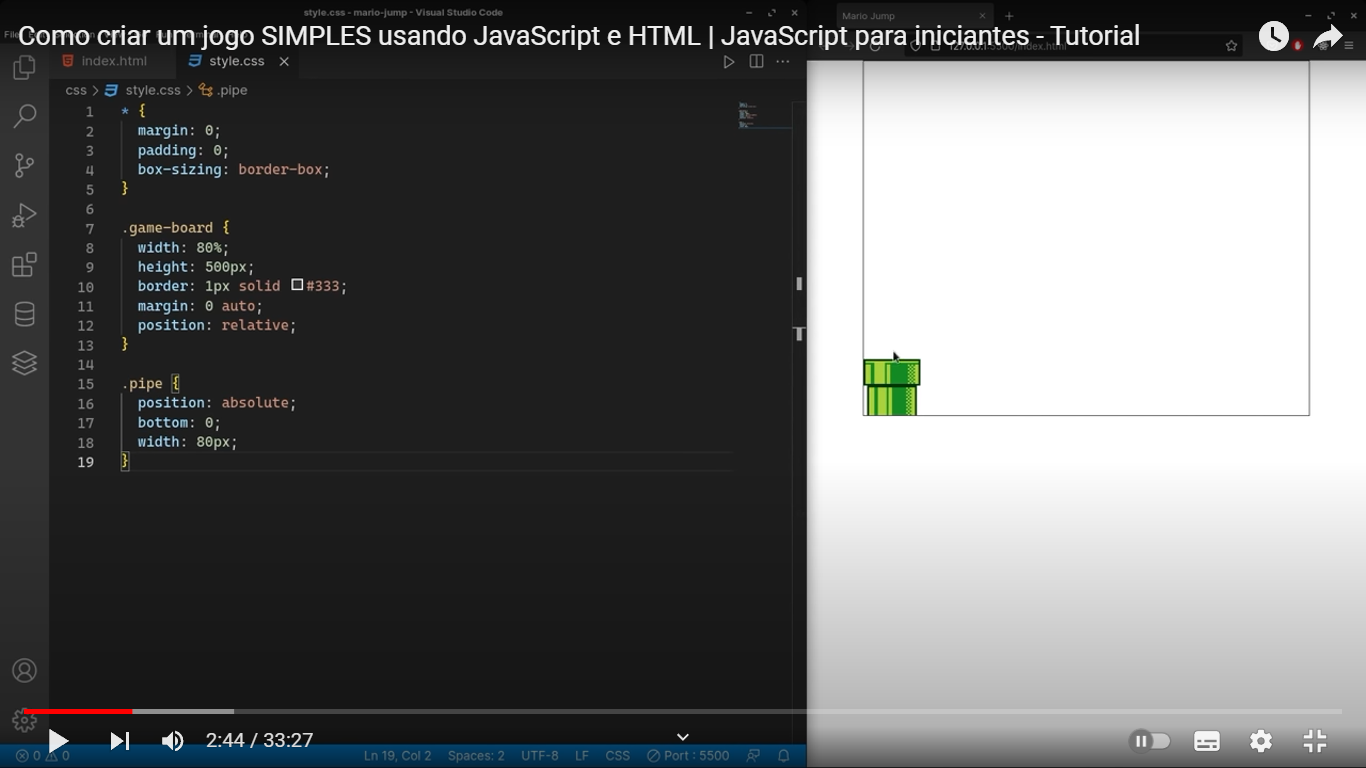The height and width of the screenshot is (768, 1366).
Task: Expand the .pipe breadcrumb symbol
Action: coord(223,90)
